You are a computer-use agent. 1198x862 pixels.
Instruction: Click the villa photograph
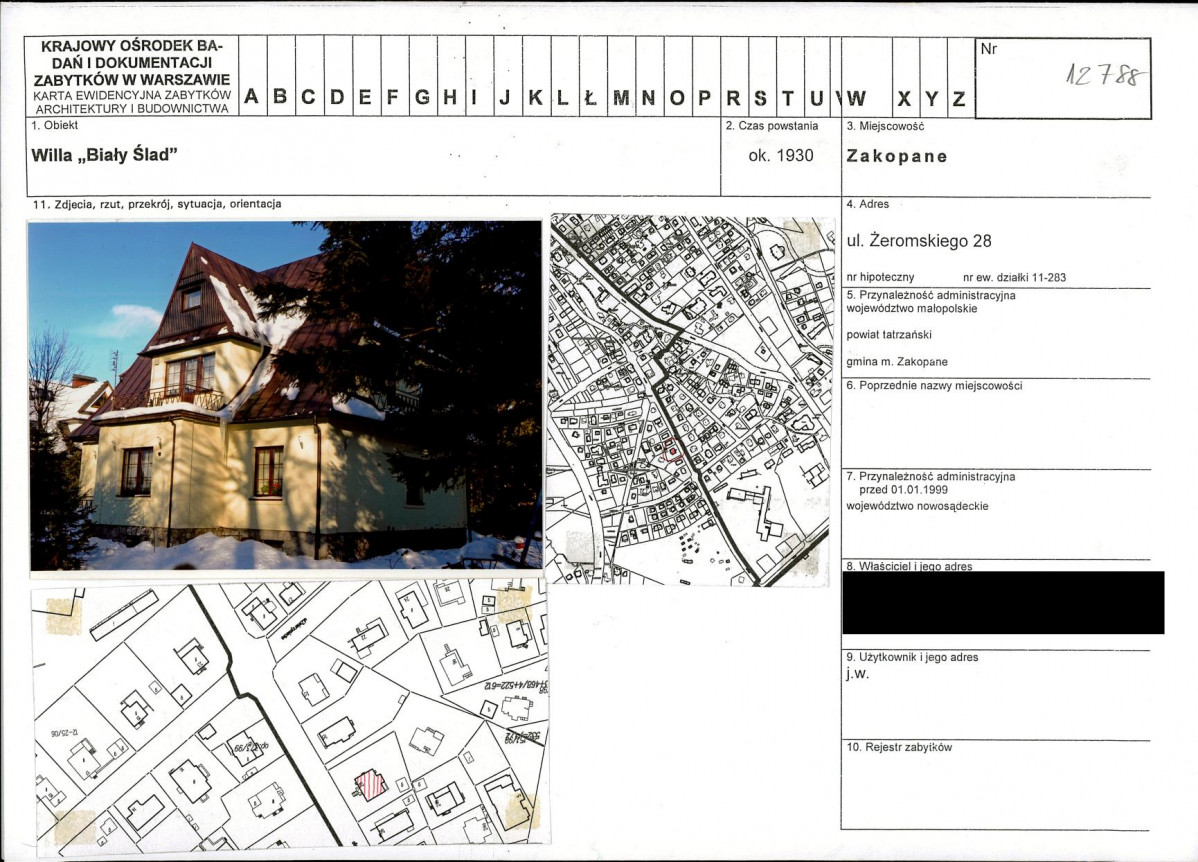tap(285, 395)
